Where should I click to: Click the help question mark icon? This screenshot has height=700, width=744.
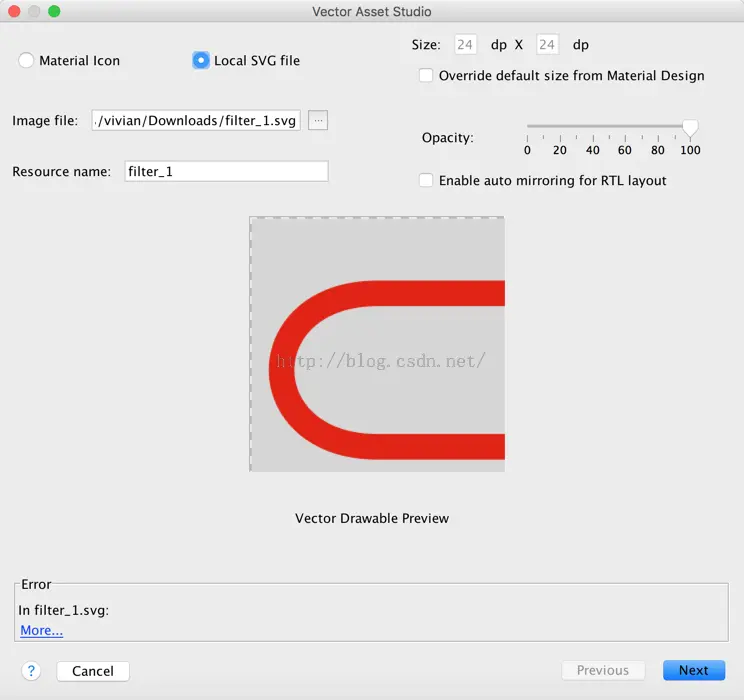[31, 671]
